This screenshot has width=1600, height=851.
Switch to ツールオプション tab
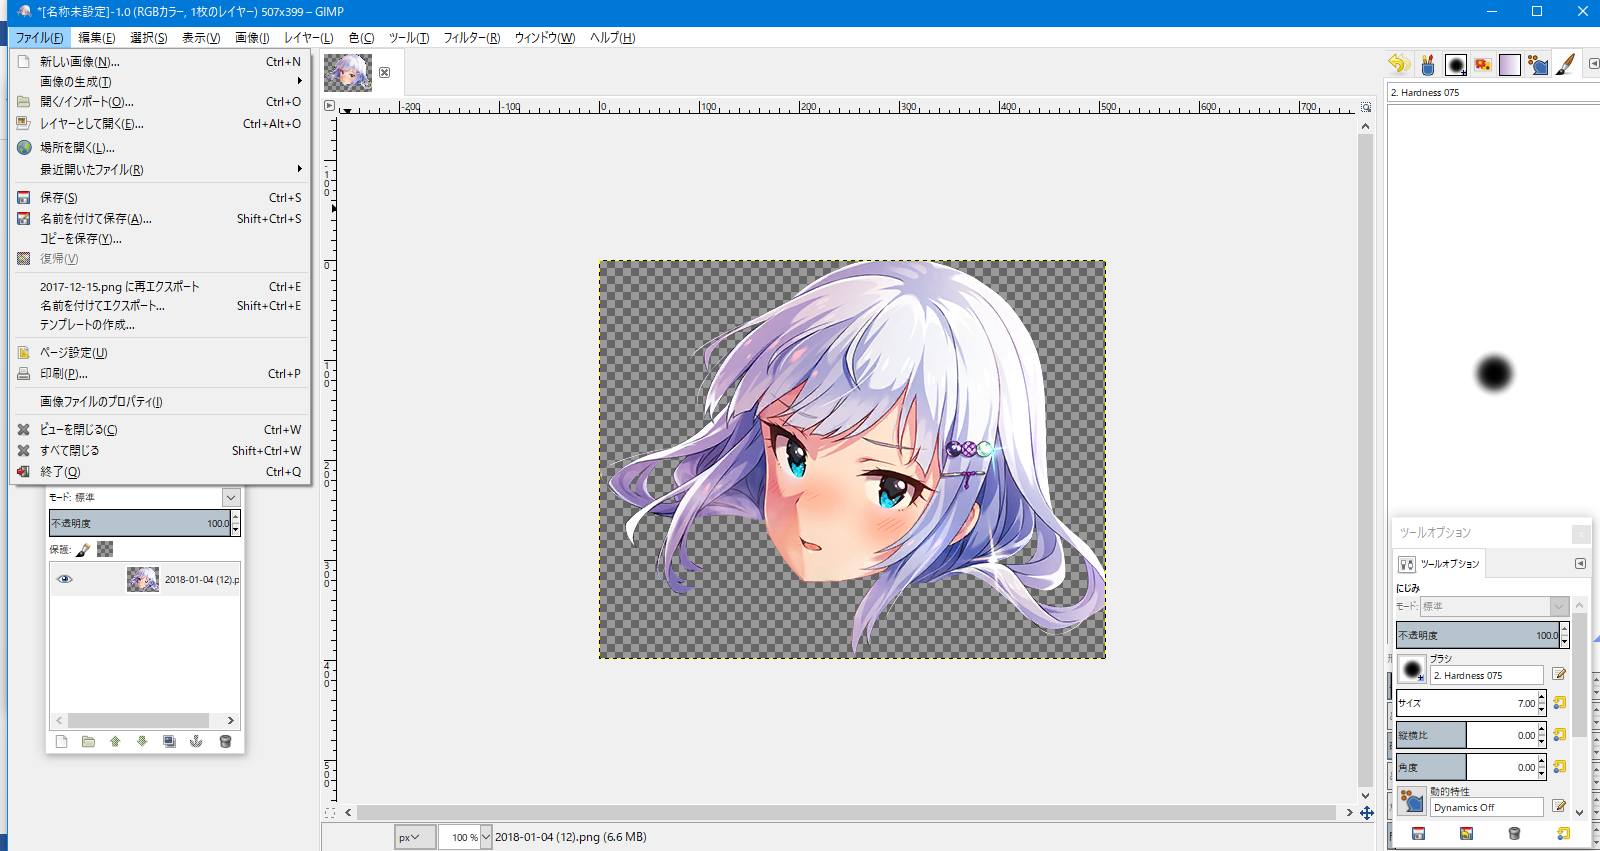click(x=1439, y=563)
